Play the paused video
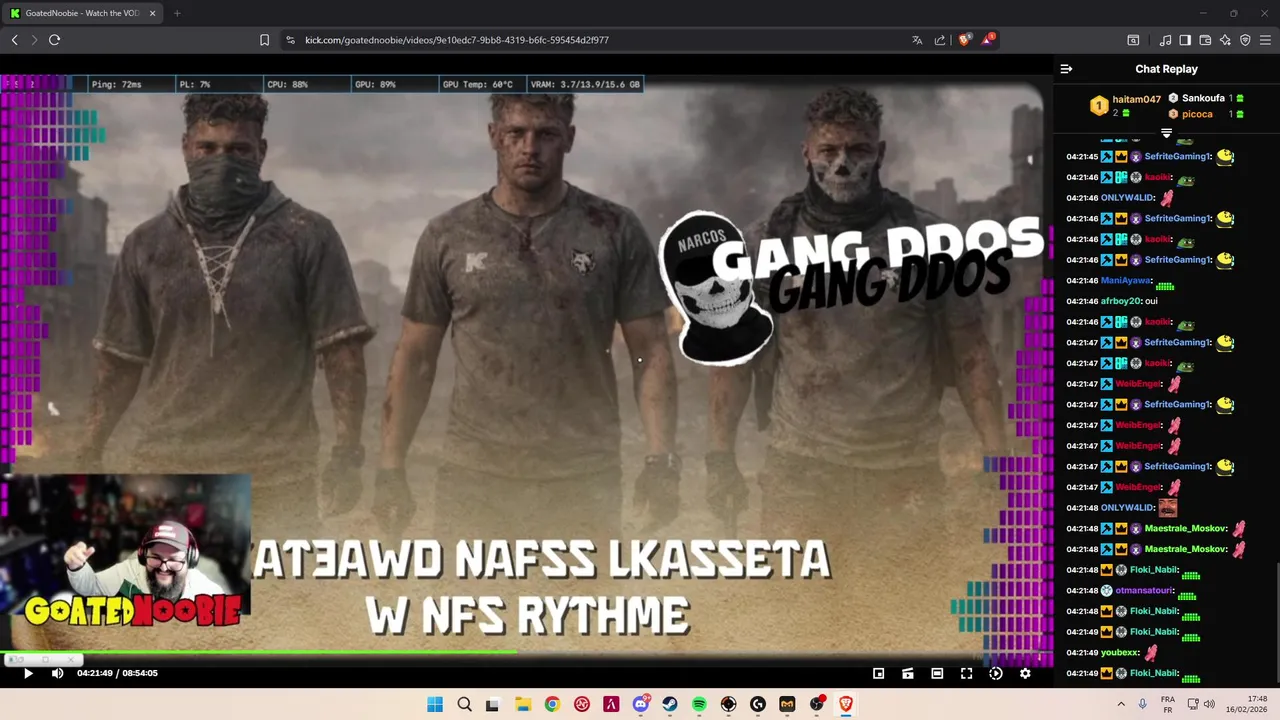This screenshot has height=720, width=1280. coord(28,673)
